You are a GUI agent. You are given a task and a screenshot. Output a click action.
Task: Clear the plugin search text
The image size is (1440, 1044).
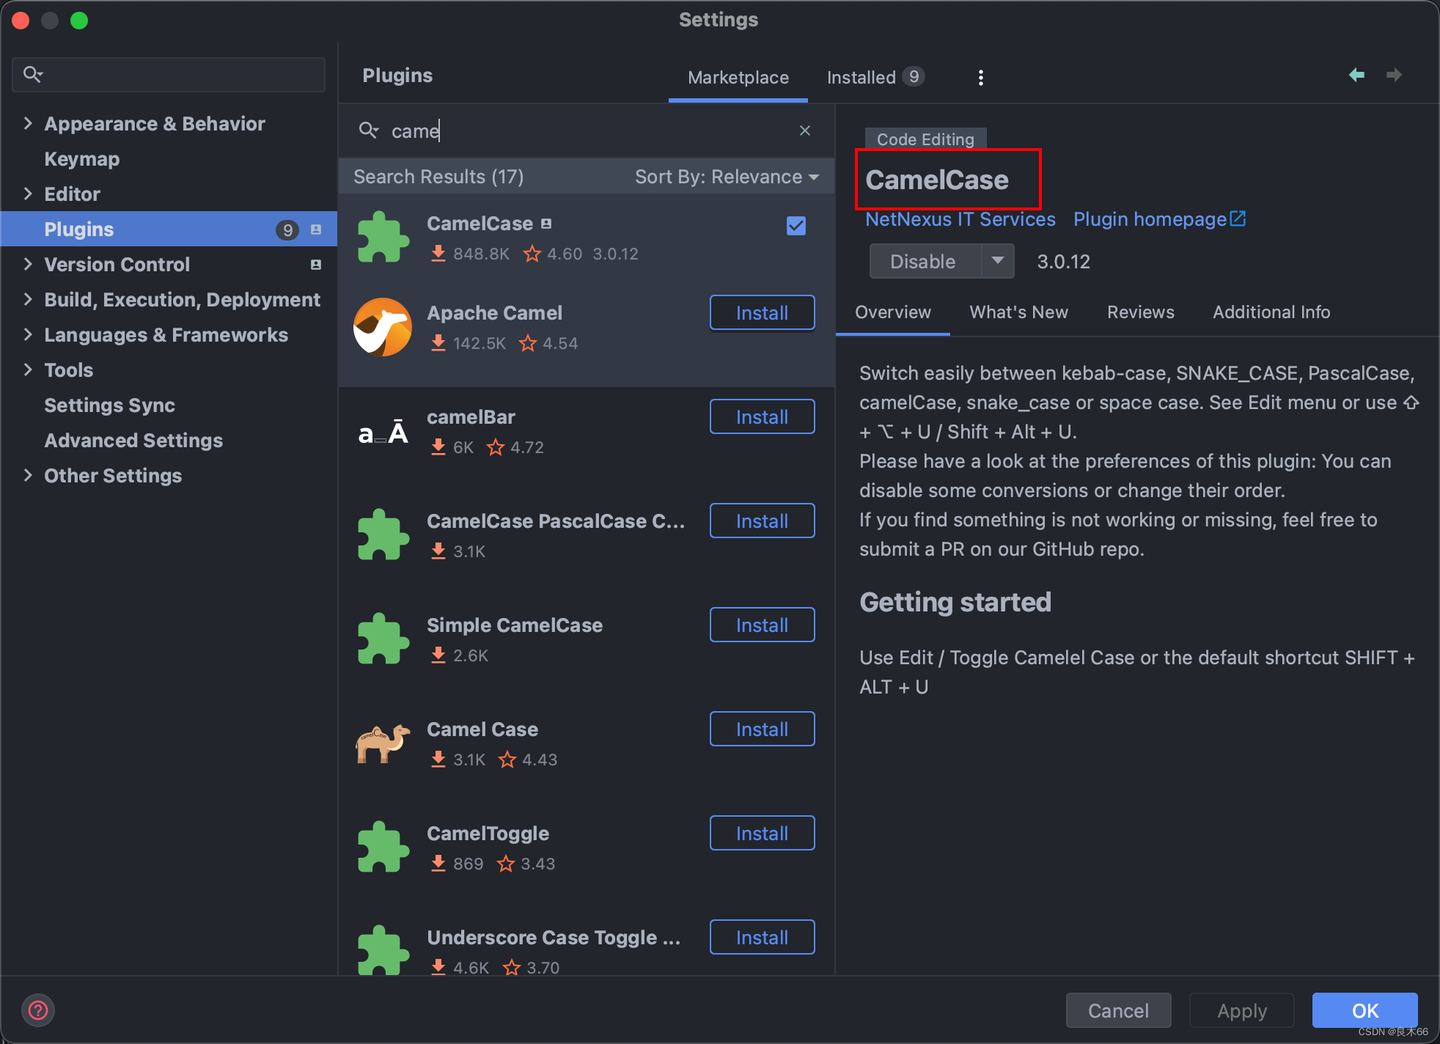[805, 131]
